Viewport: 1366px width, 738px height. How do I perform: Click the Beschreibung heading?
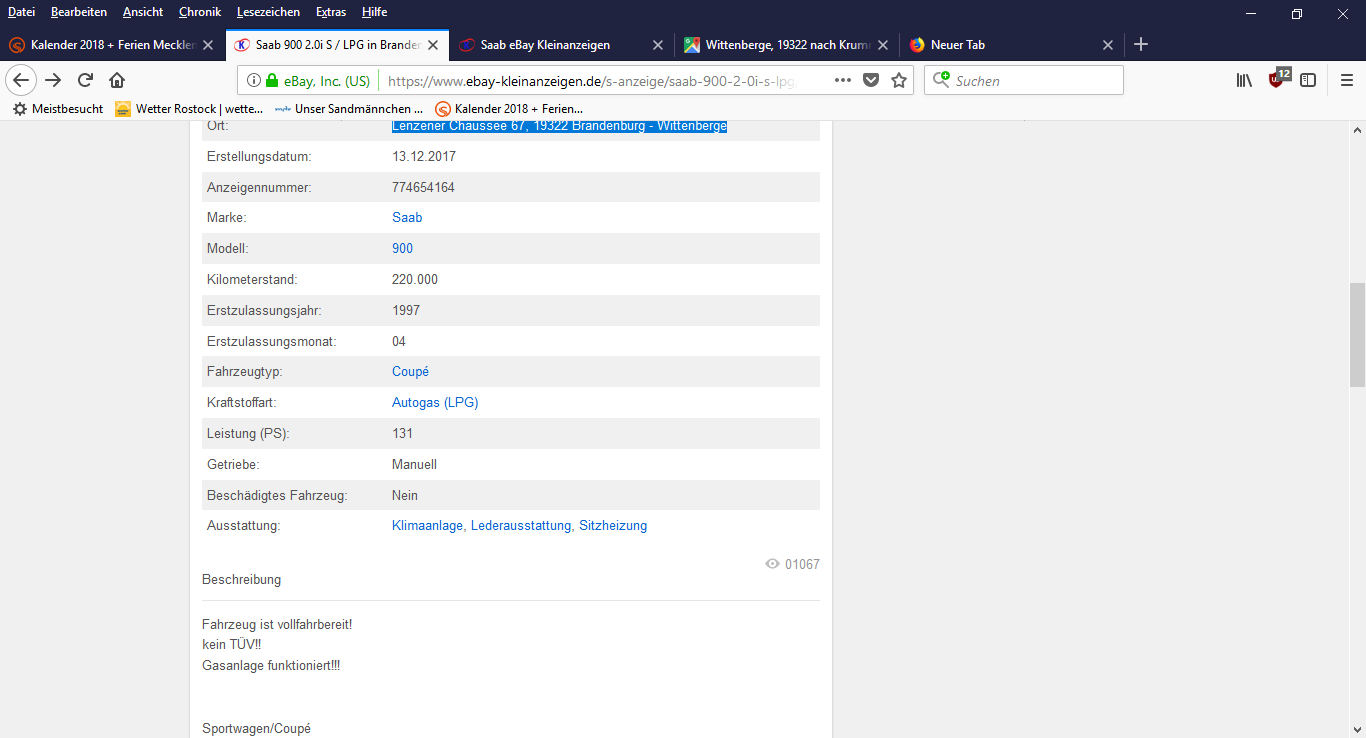click(x=241, y=579)
